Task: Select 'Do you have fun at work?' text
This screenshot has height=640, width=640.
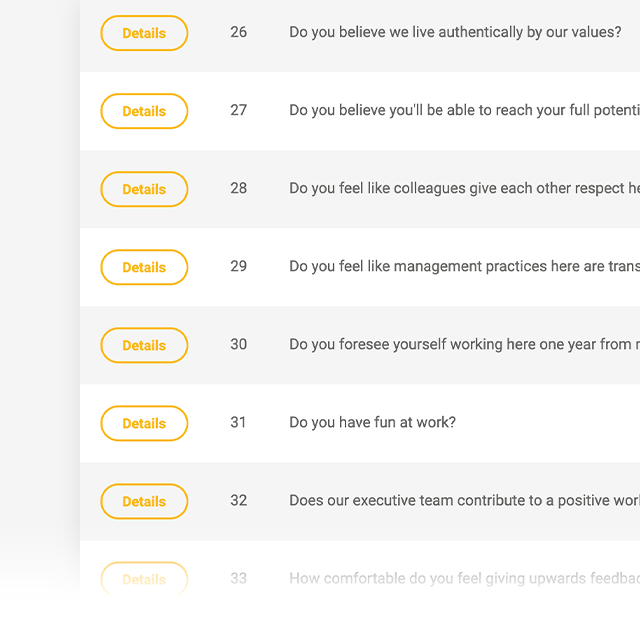Action: (x=372, y=422)
